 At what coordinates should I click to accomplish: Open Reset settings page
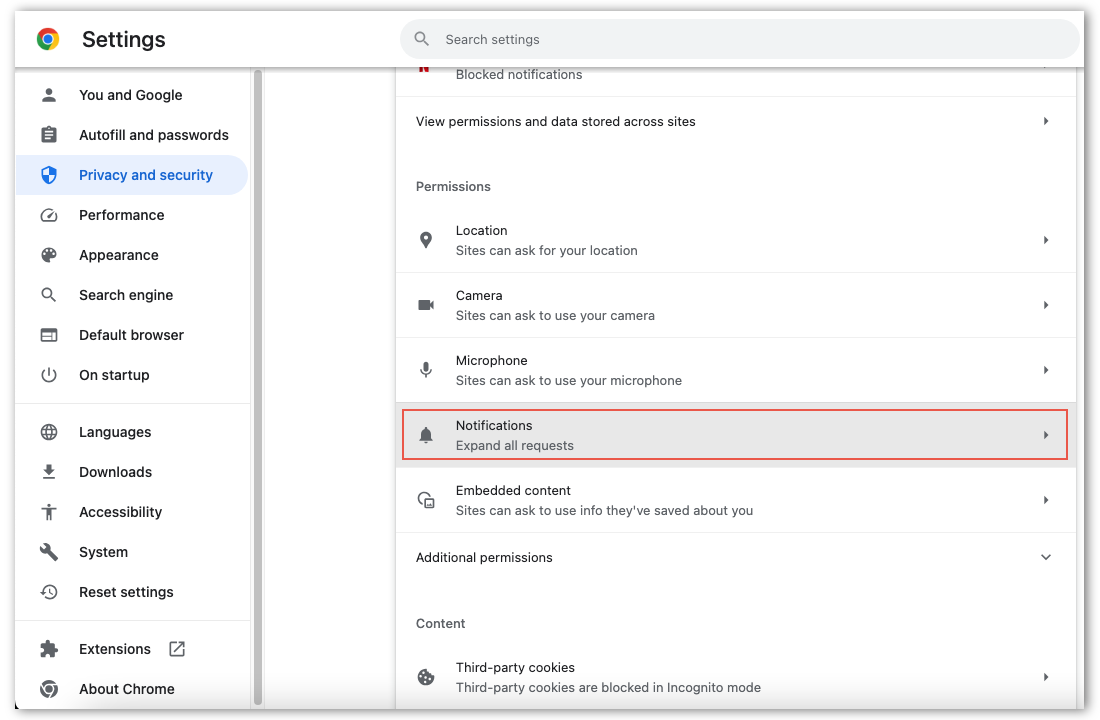pyautogui.click(x=126, y=591)
